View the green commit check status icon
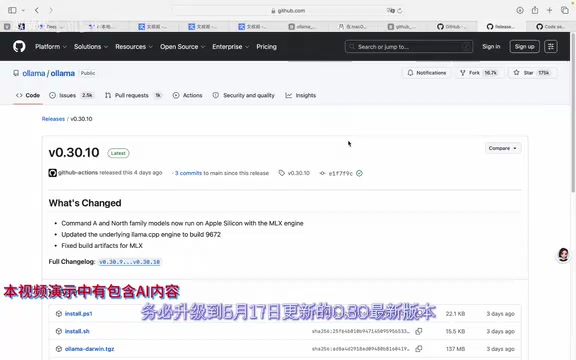 point(359,173)
